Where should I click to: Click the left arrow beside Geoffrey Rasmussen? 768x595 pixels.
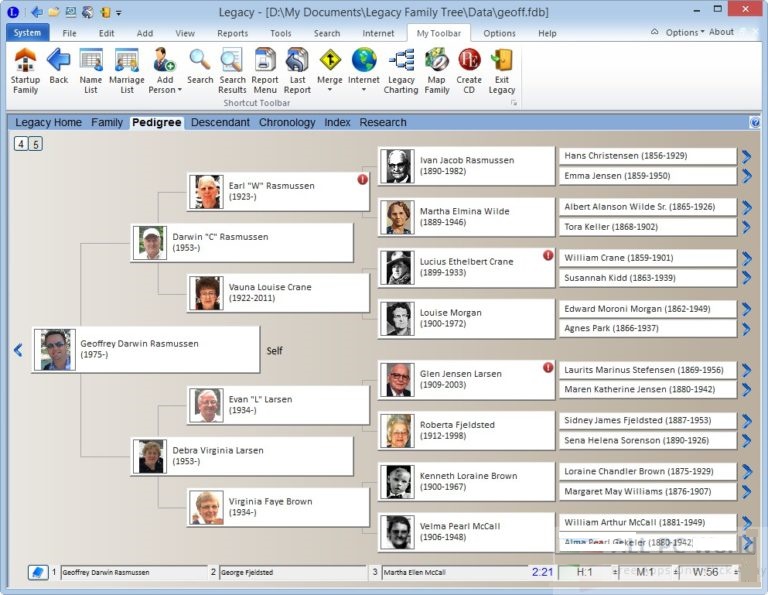[18, 350]
